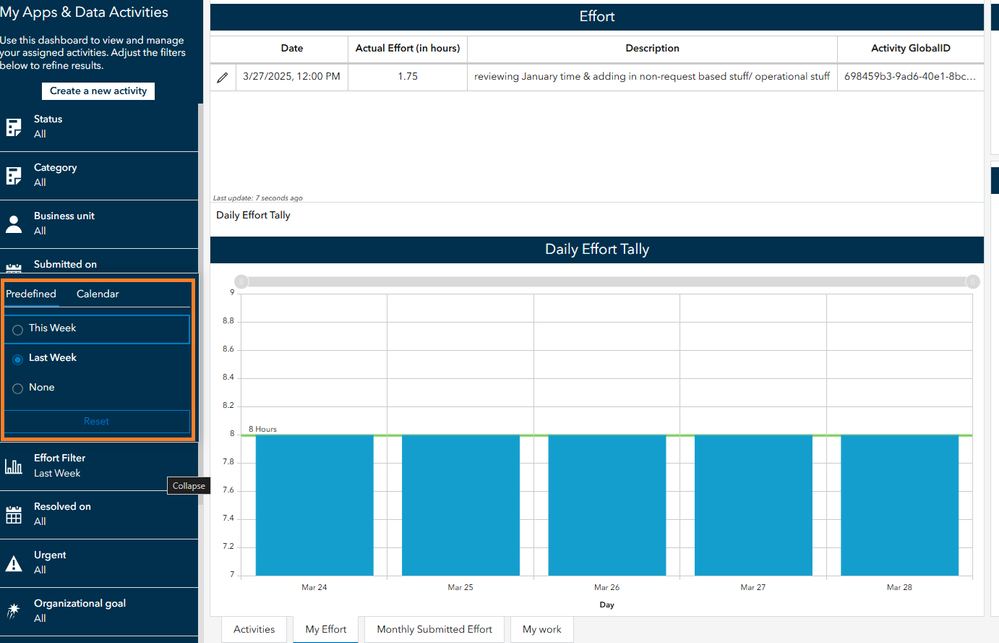Viewport: 999px width, 643px height.
Task: Click the pencil edit icon in effort row
Action: pos(222,77)
